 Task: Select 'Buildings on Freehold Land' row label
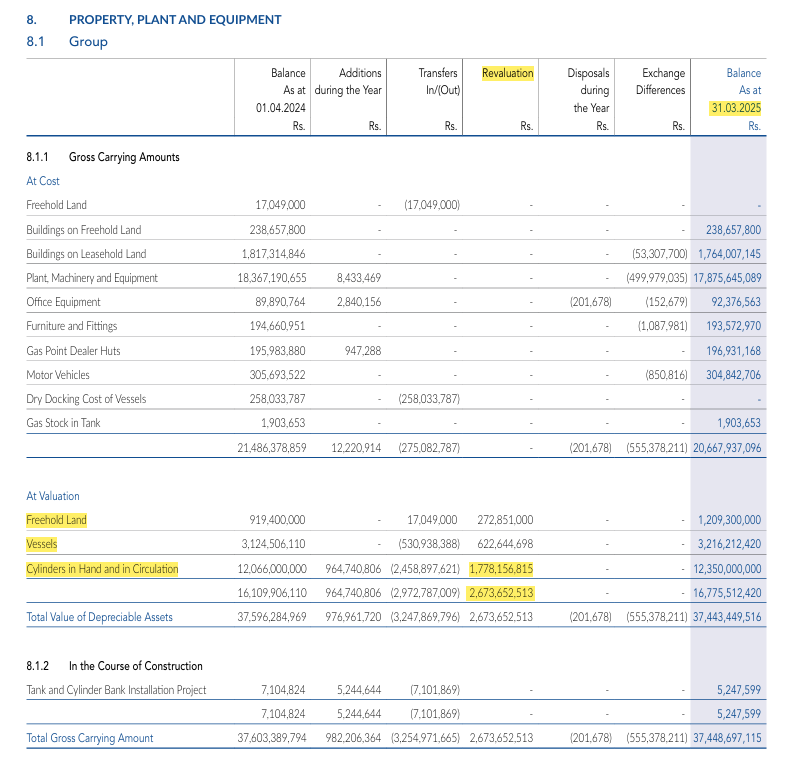[84, 230]
